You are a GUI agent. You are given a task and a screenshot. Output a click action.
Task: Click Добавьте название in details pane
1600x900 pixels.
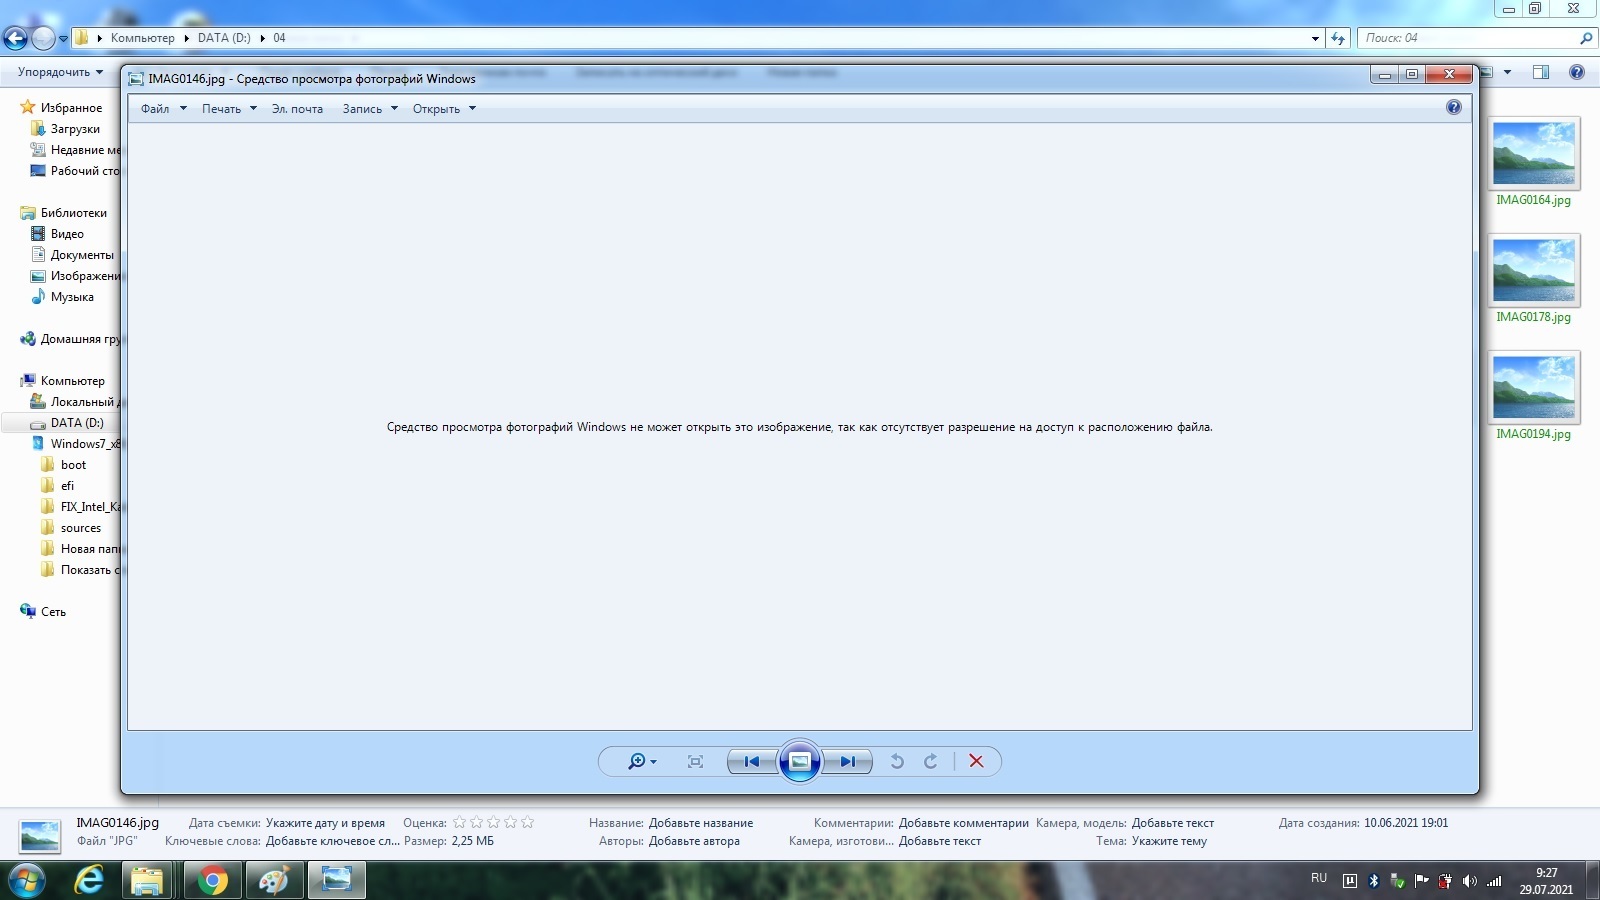[701, 823]
